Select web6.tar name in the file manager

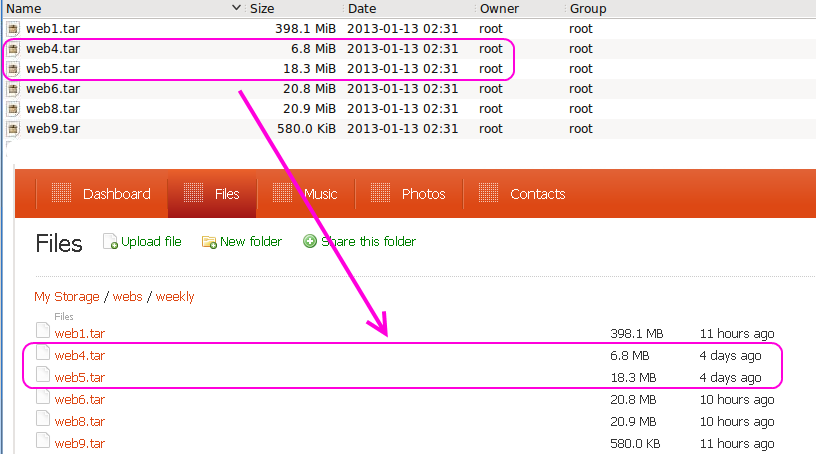click(x=53, y=89)
